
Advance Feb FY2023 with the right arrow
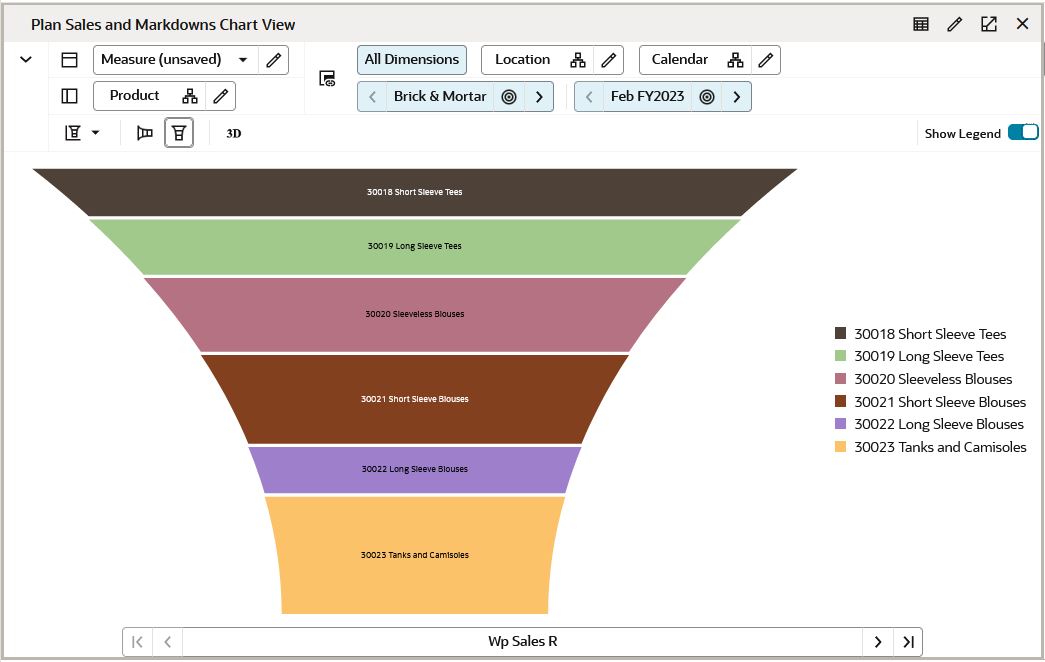737,96
